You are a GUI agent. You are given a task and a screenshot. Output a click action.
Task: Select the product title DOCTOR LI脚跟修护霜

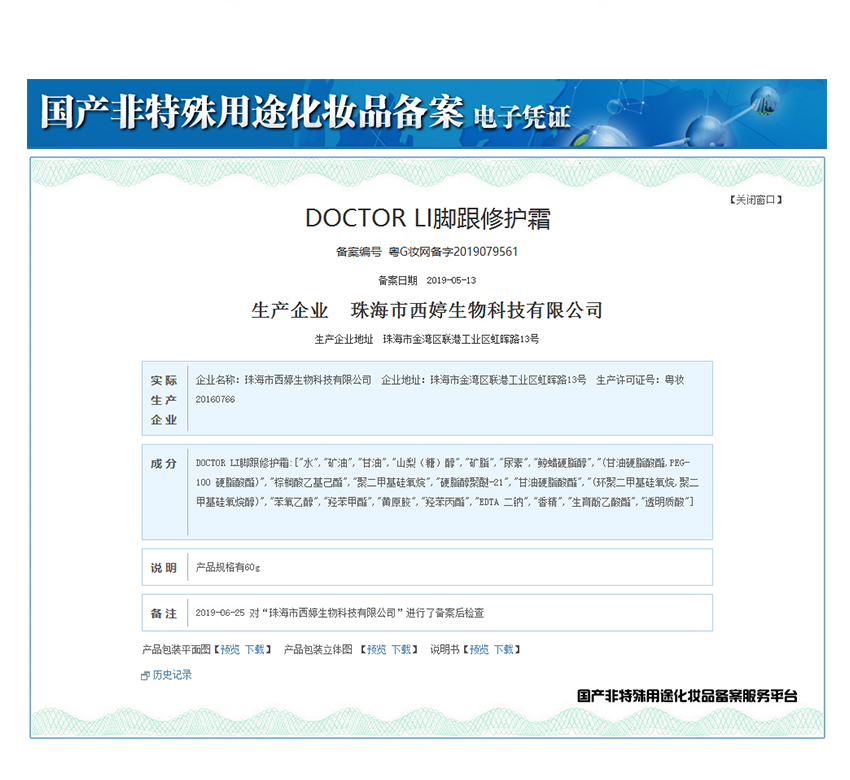click(x=428, y=218)
